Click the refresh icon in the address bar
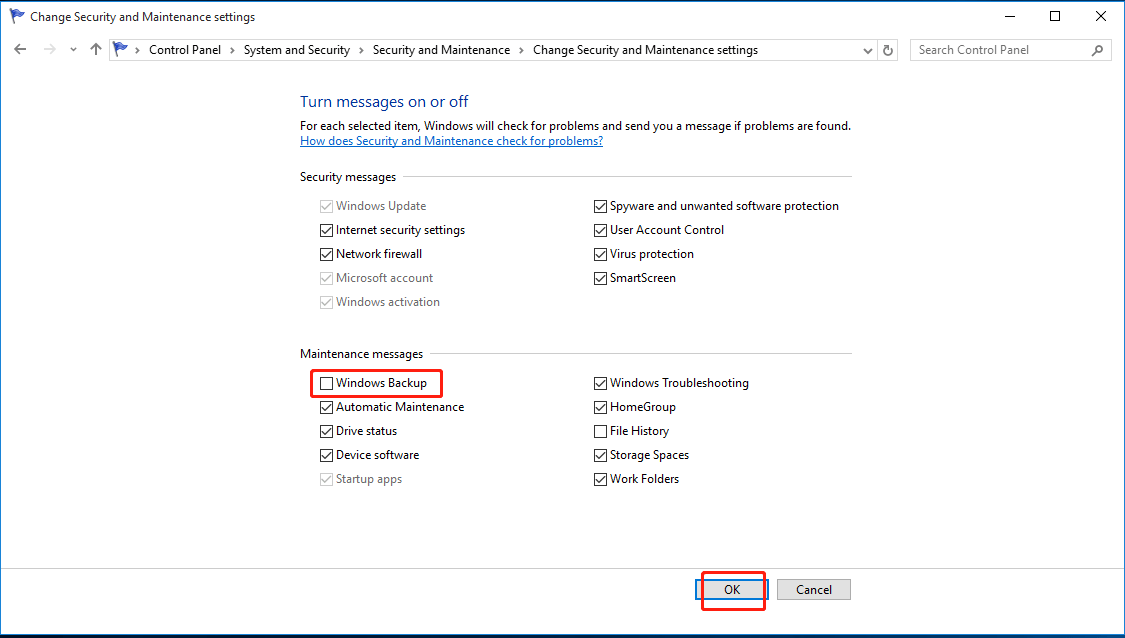 (888, 49)
